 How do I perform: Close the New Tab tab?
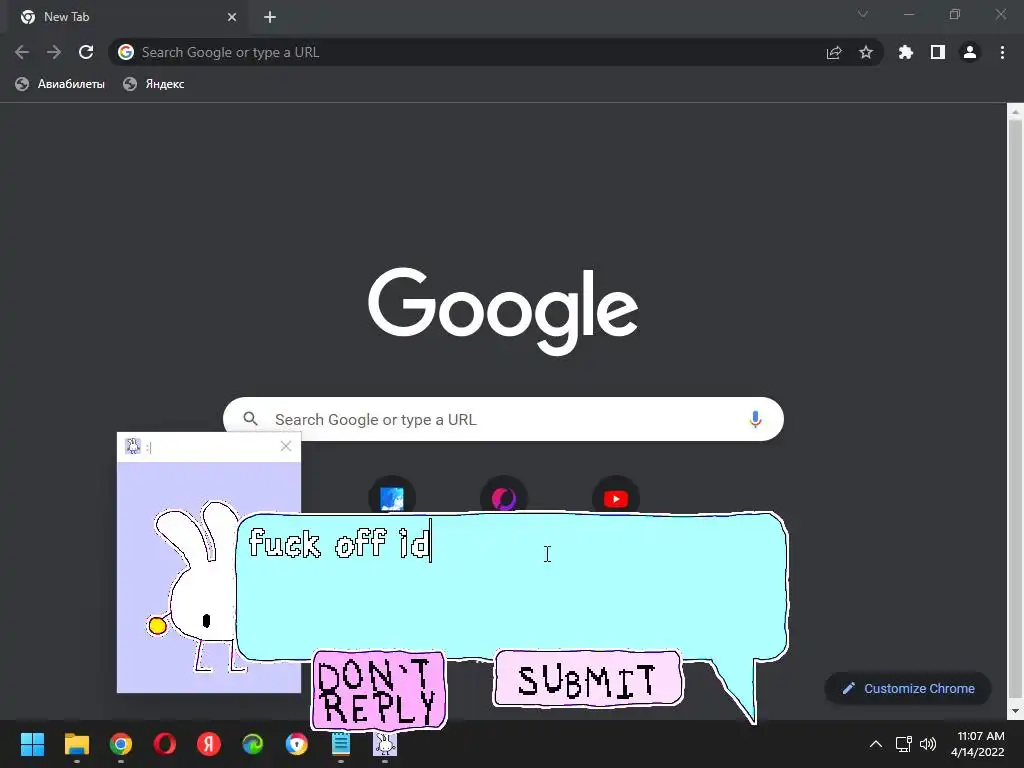point(232,17)
